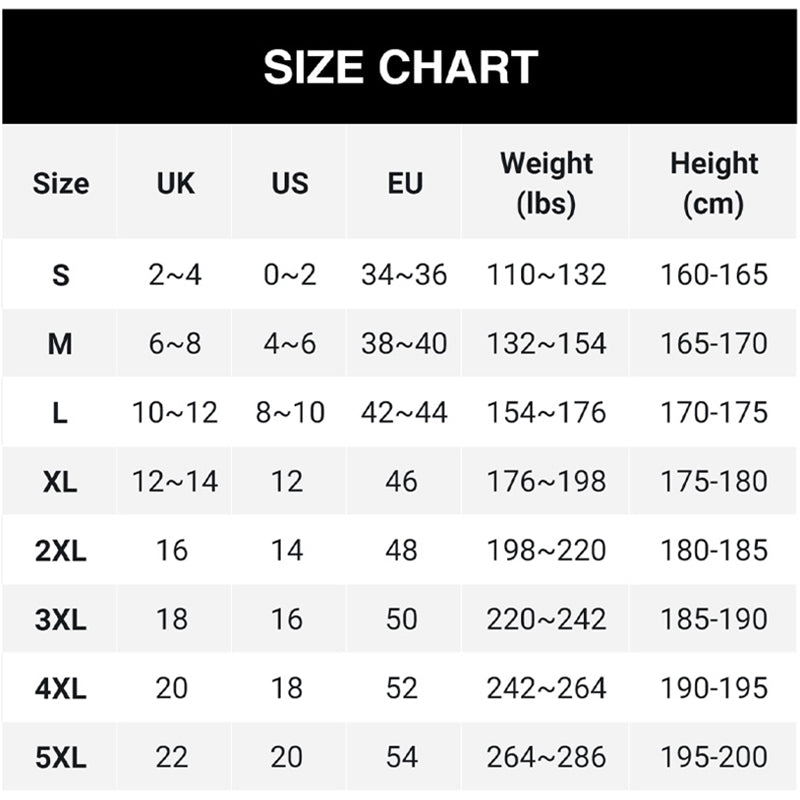Select the 12~14 UK size cell

(x=175, y=482)
